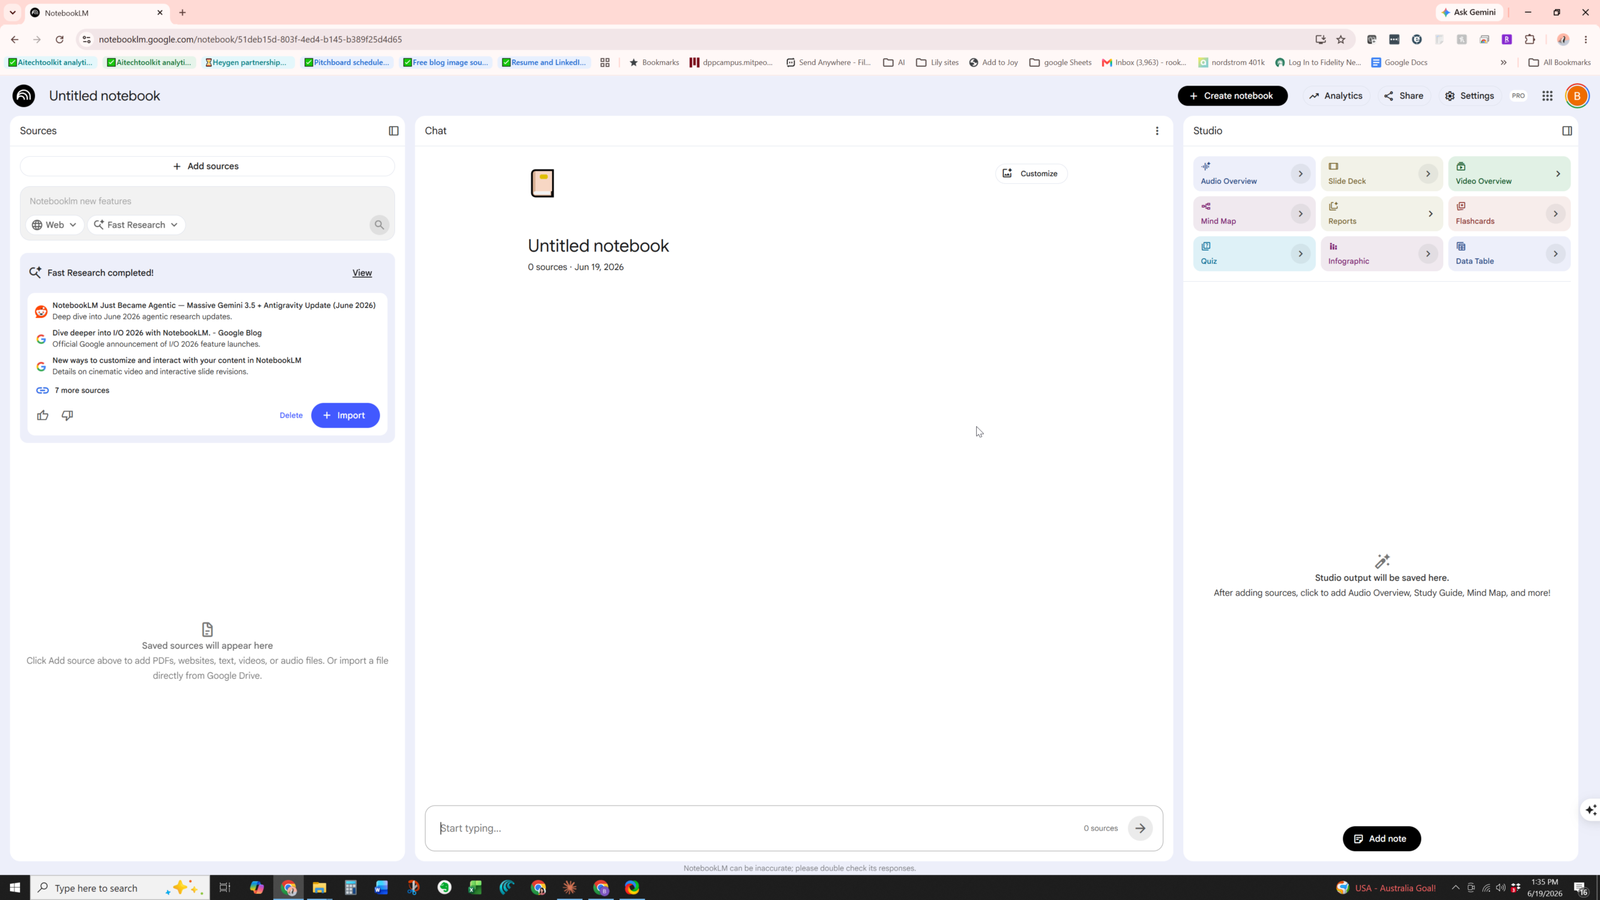
Task: Open Analytics
Action: click(x=1335, y=96)
